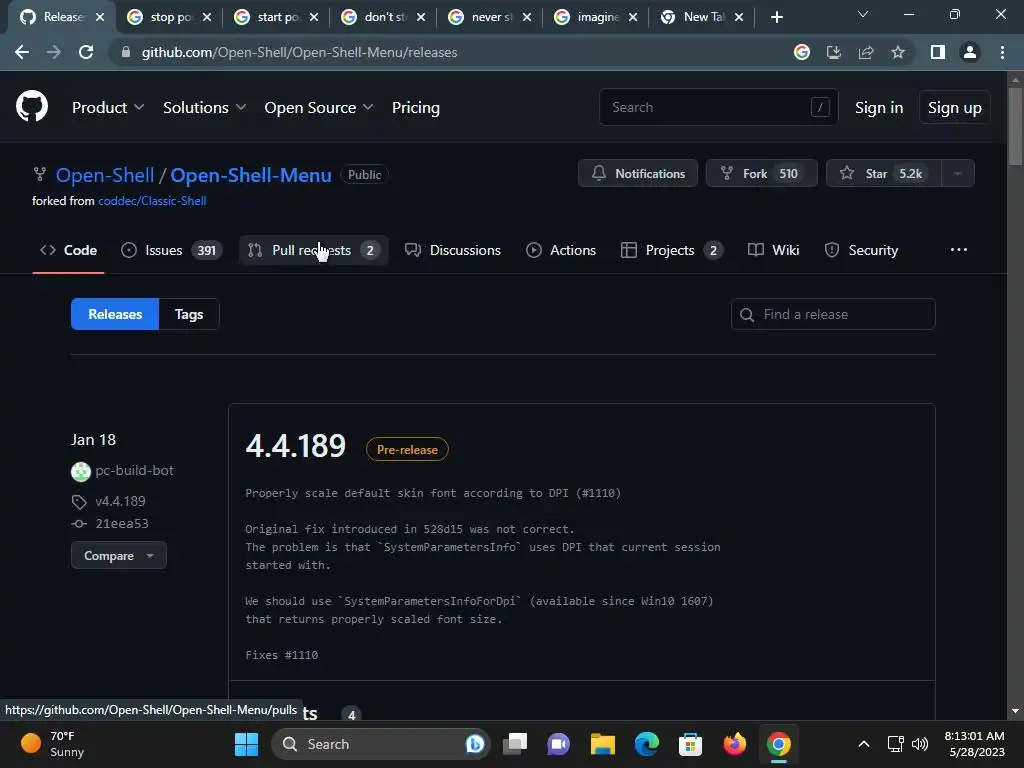Select the Tags toggle button

coord(189,314)
